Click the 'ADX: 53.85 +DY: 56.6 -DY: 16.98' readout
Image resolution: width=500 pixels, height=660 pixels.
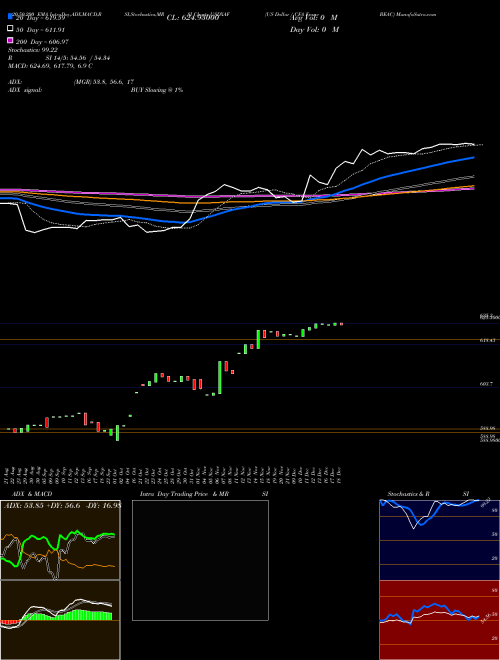62,505
